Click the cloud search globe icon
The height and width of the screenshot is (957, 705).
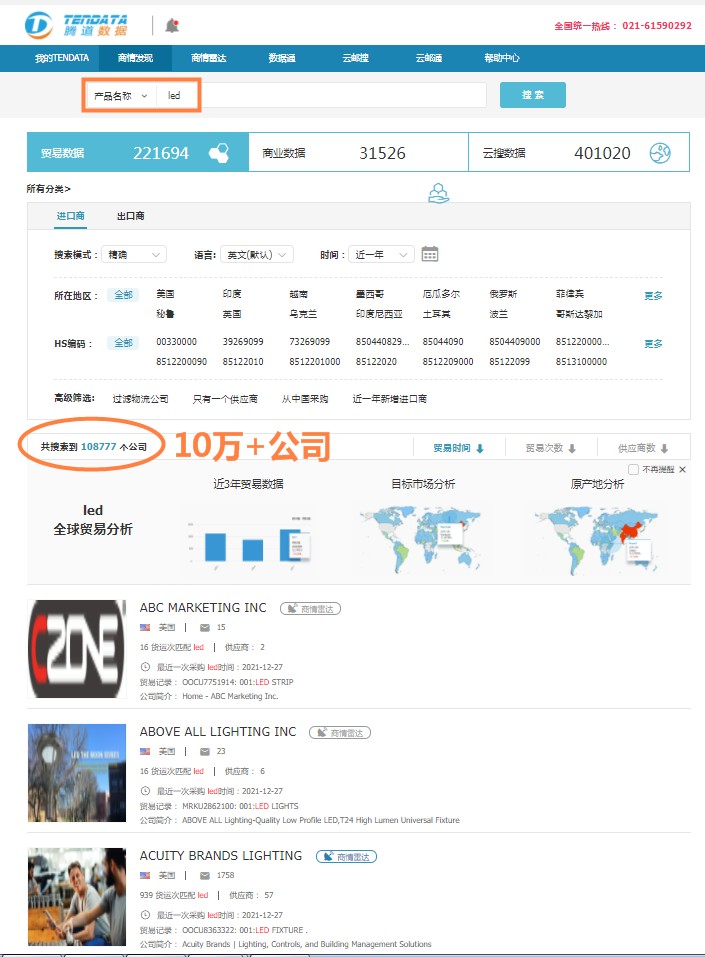[660, 153]
